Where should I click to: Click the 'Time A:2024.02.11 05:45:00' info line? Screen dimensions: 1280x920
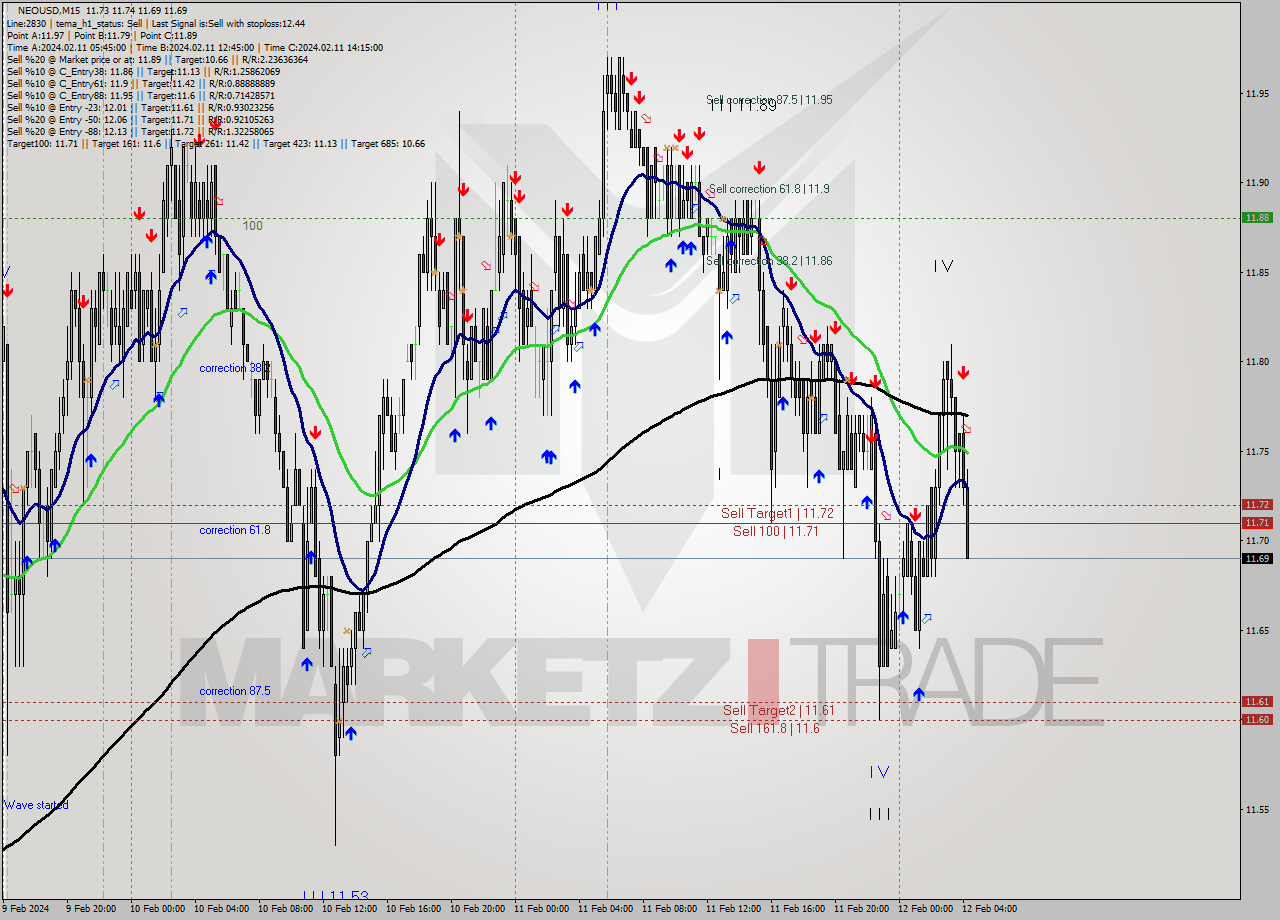point(194,47)
